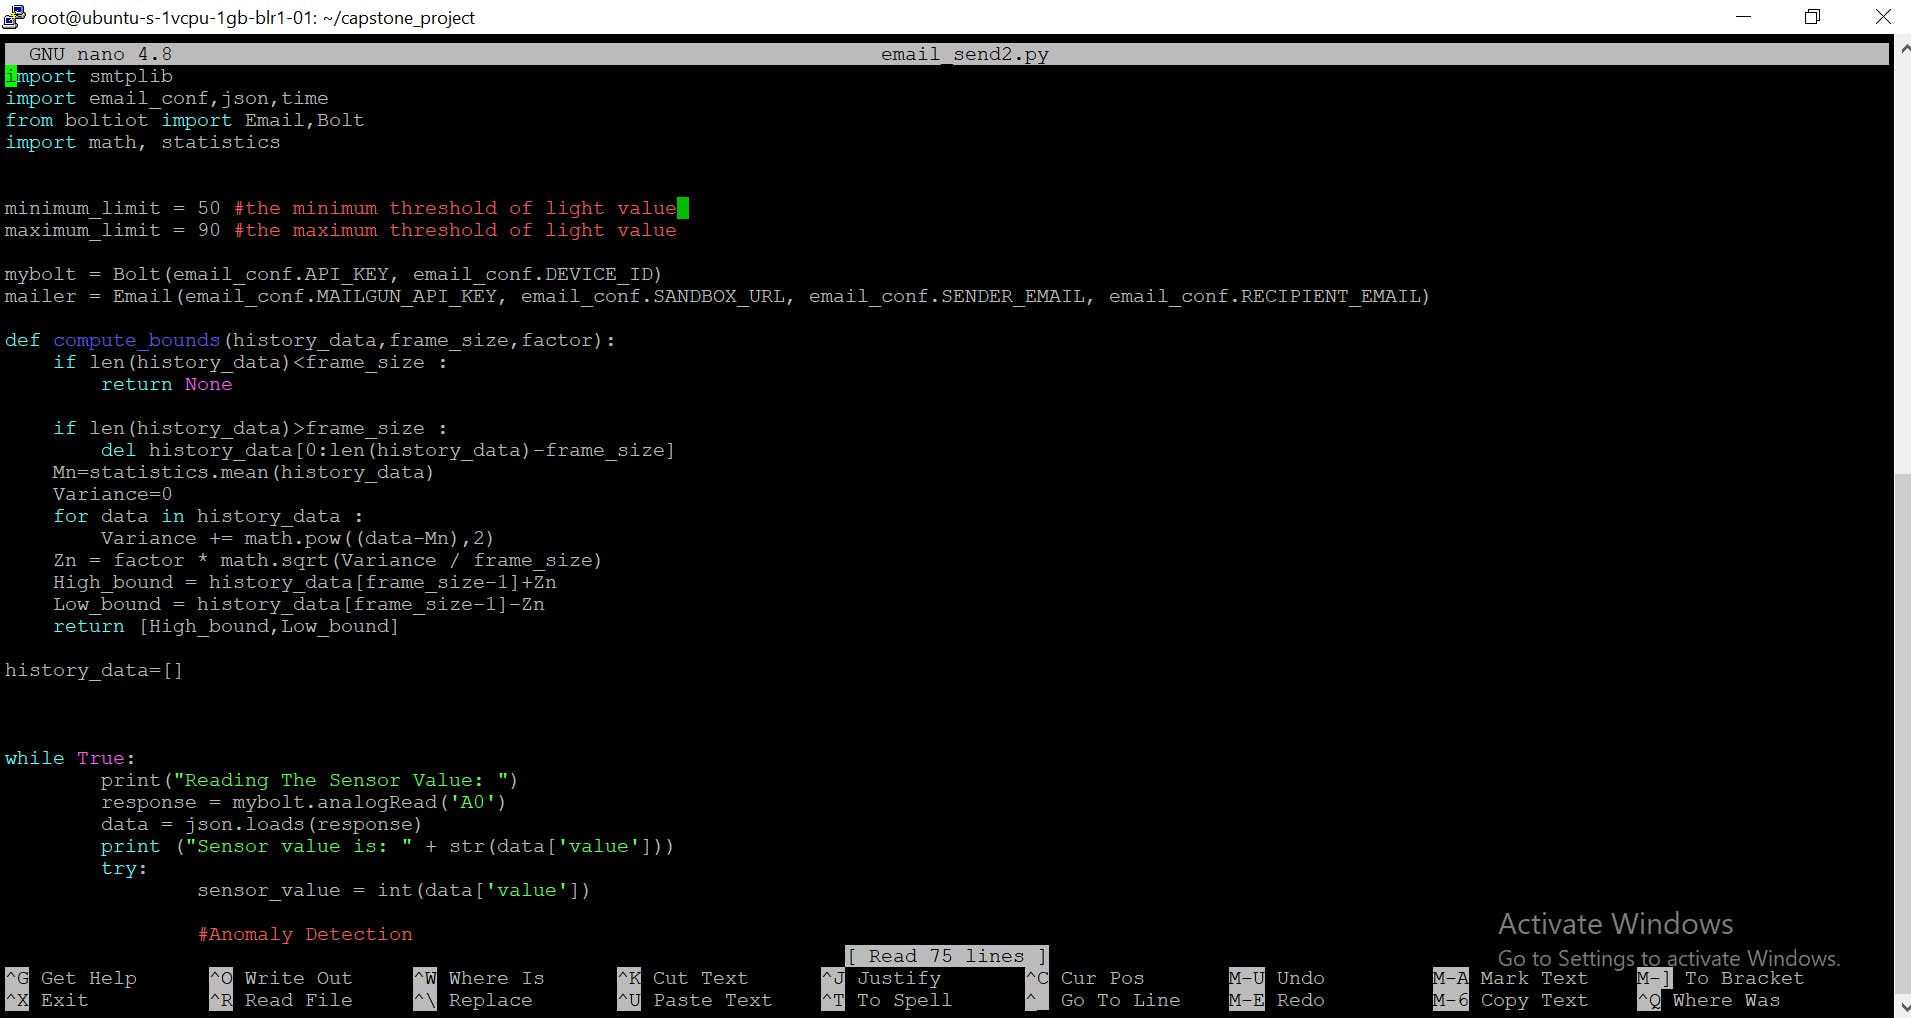Viewport: 1911px width, 1018px height.
Task: Click the Replace shortcut label
Action: tap(490, 1000)
